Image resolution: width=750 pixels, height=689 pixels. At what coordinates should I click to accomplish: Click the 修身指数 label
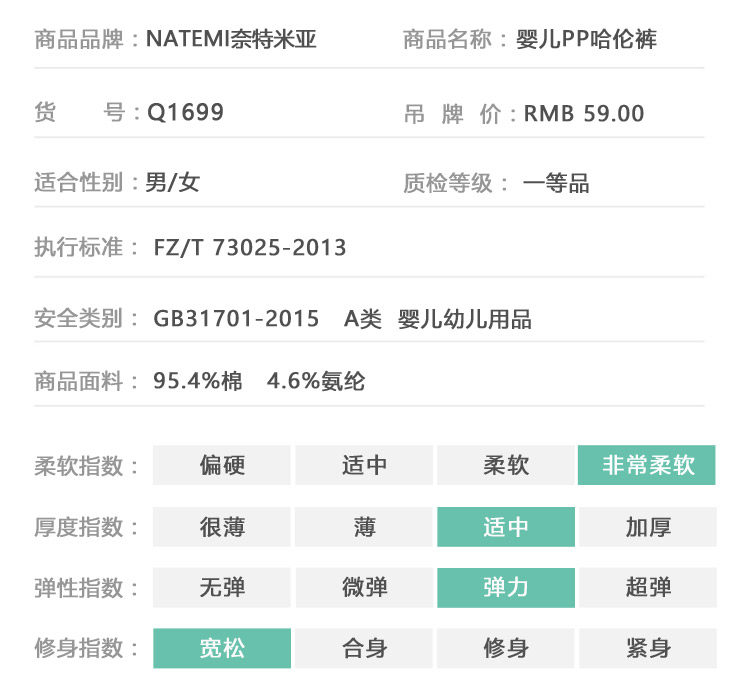pos(79,649)
